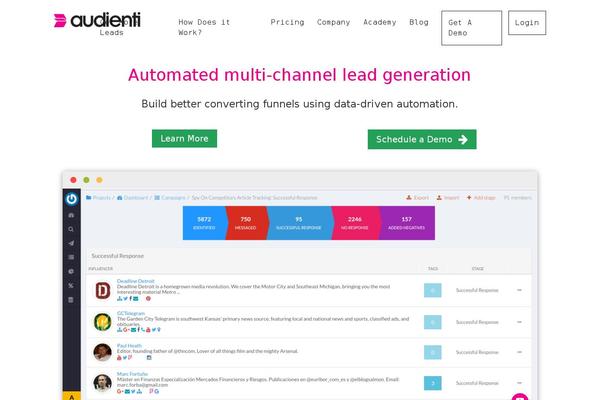The width and height of the screenshot is (600, 400).
Task: Click the Tags column header
Action: 433,269
